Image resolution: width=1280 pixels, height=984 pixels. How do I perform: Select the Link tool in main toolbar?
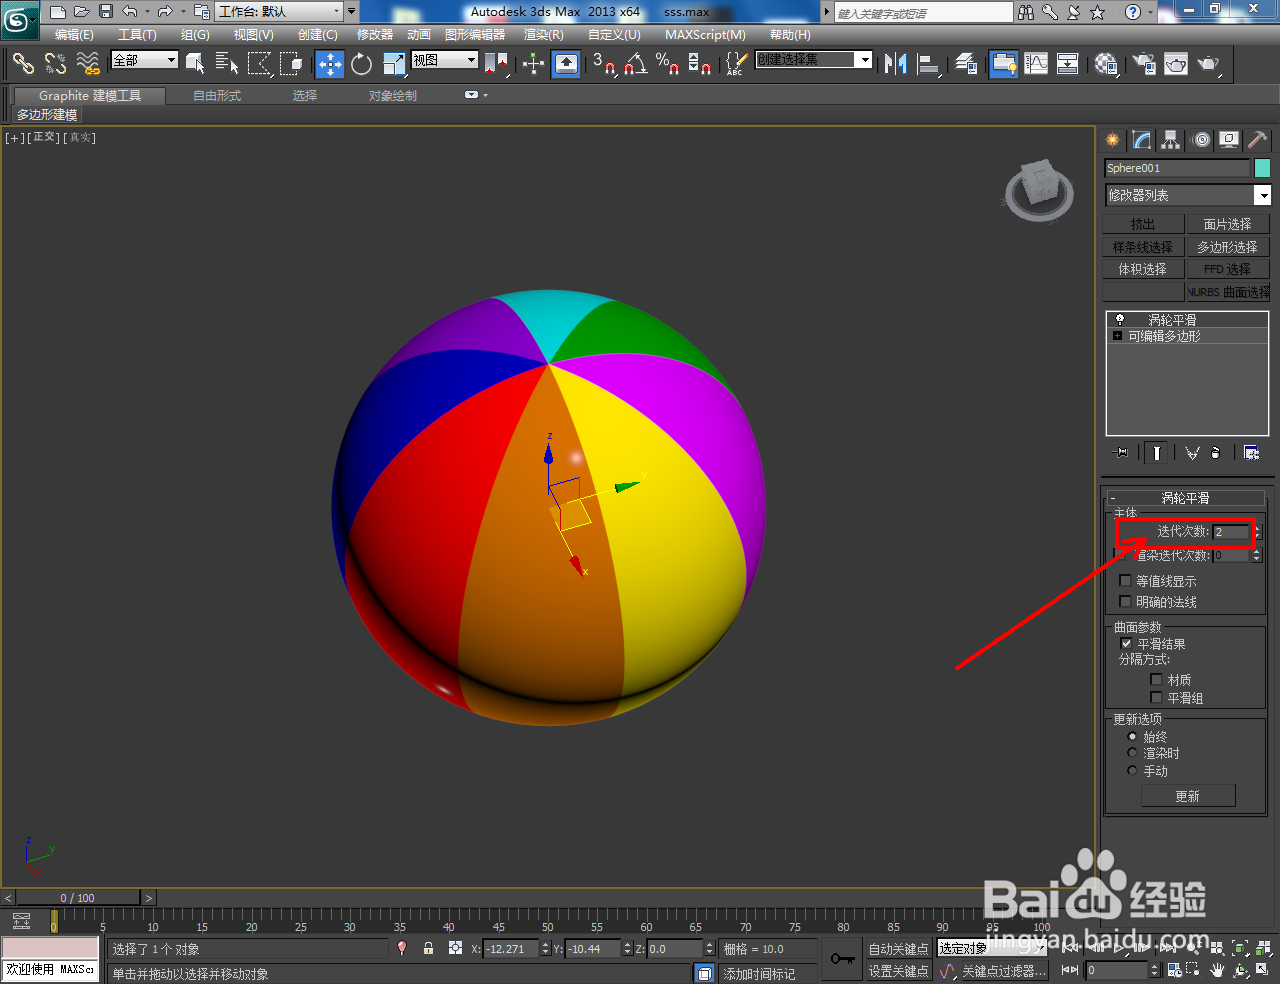pos(23,64)
